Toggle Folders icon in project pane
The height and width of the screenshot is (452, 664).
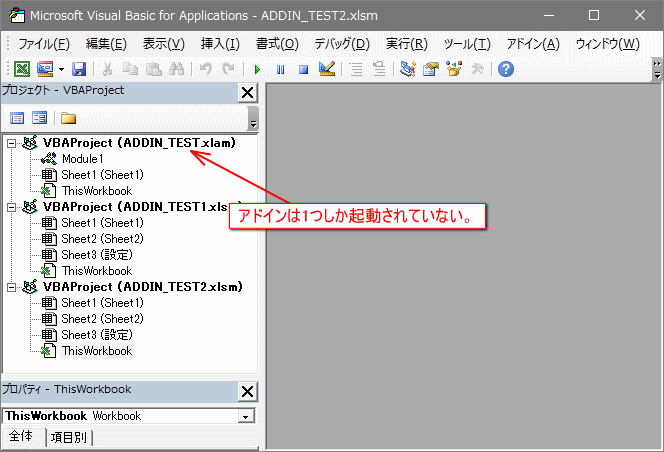[x=68, y=118]
